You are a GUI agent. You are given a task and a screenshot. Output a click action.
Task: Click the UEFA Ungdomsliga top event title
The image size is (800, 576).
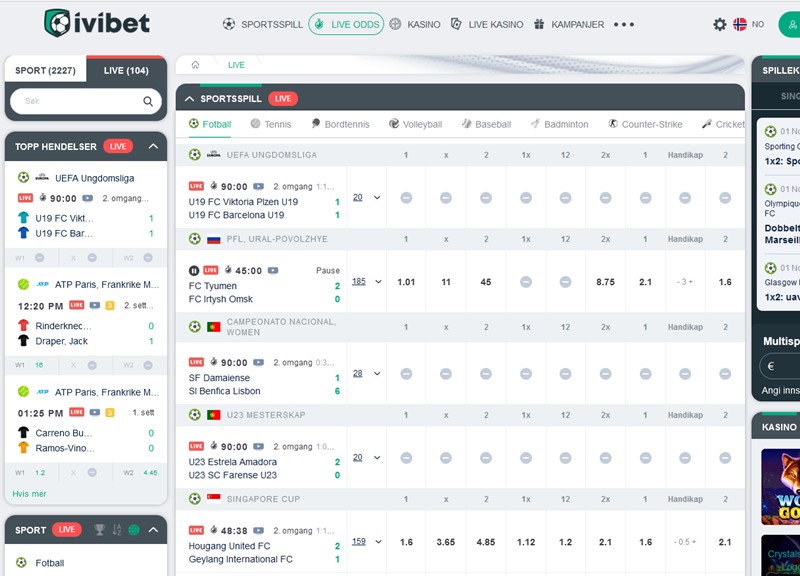[x=94, y=178]
